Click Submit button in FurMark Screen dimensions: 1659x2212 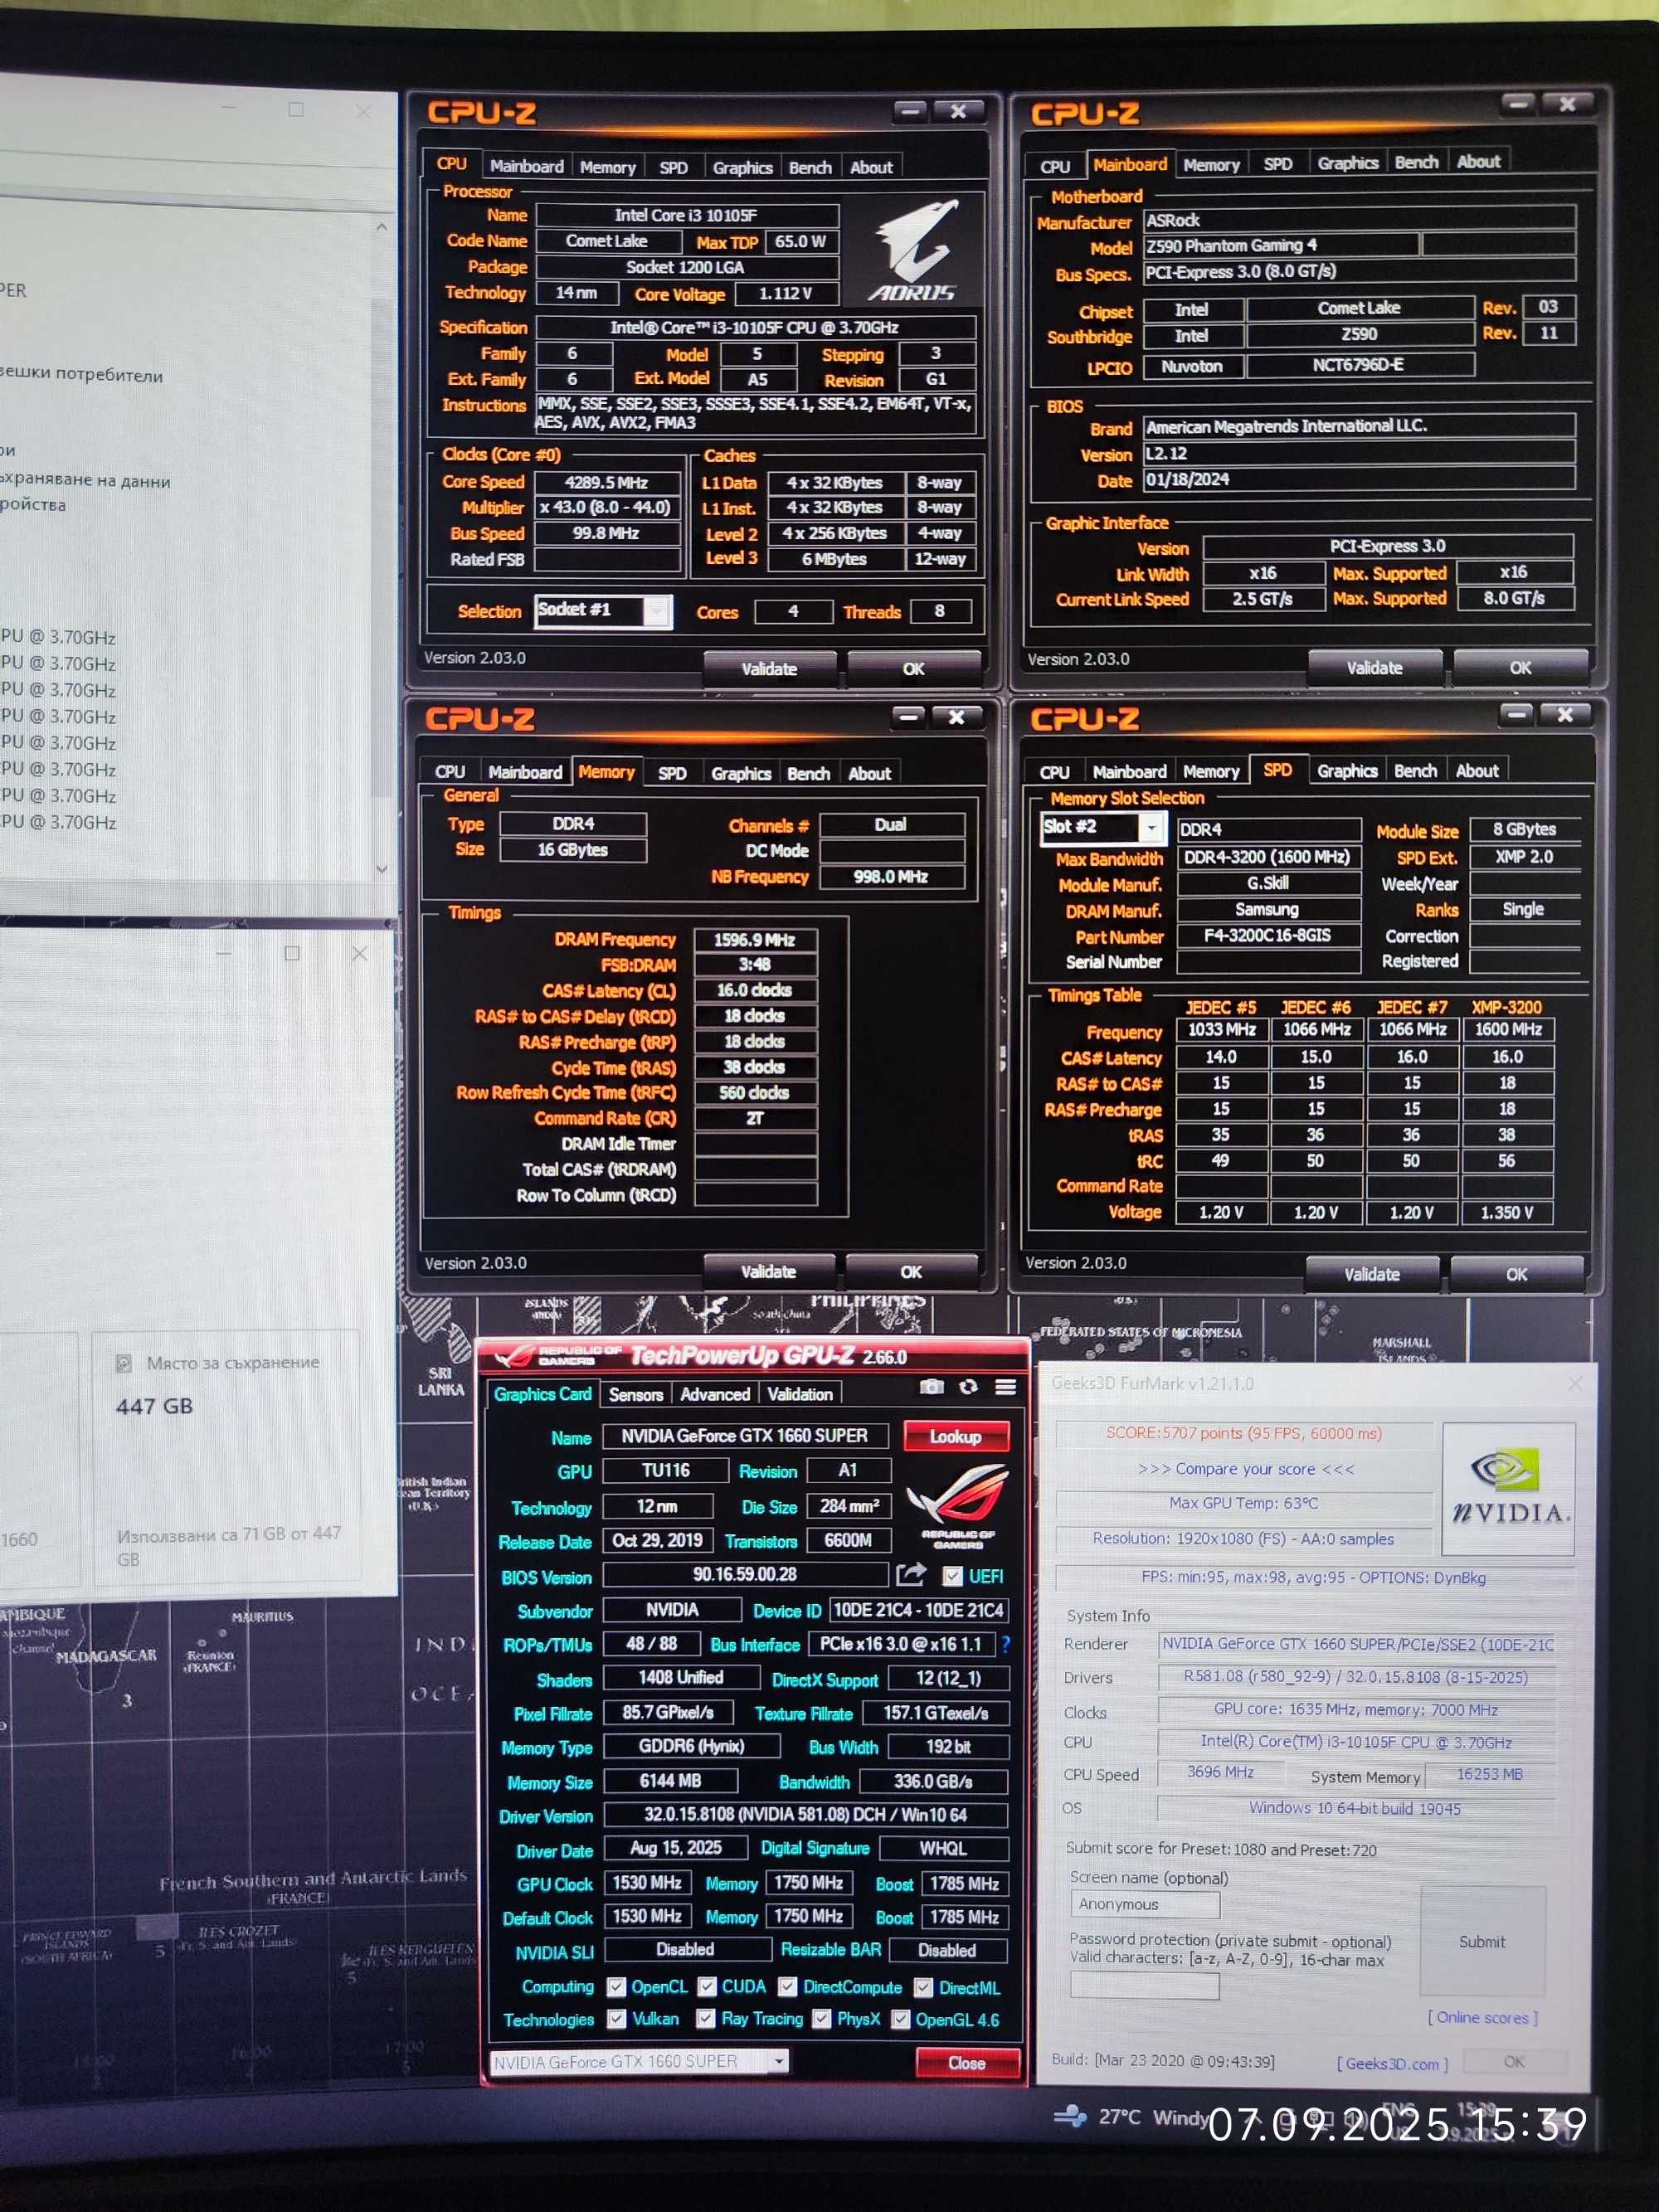1482,1941
